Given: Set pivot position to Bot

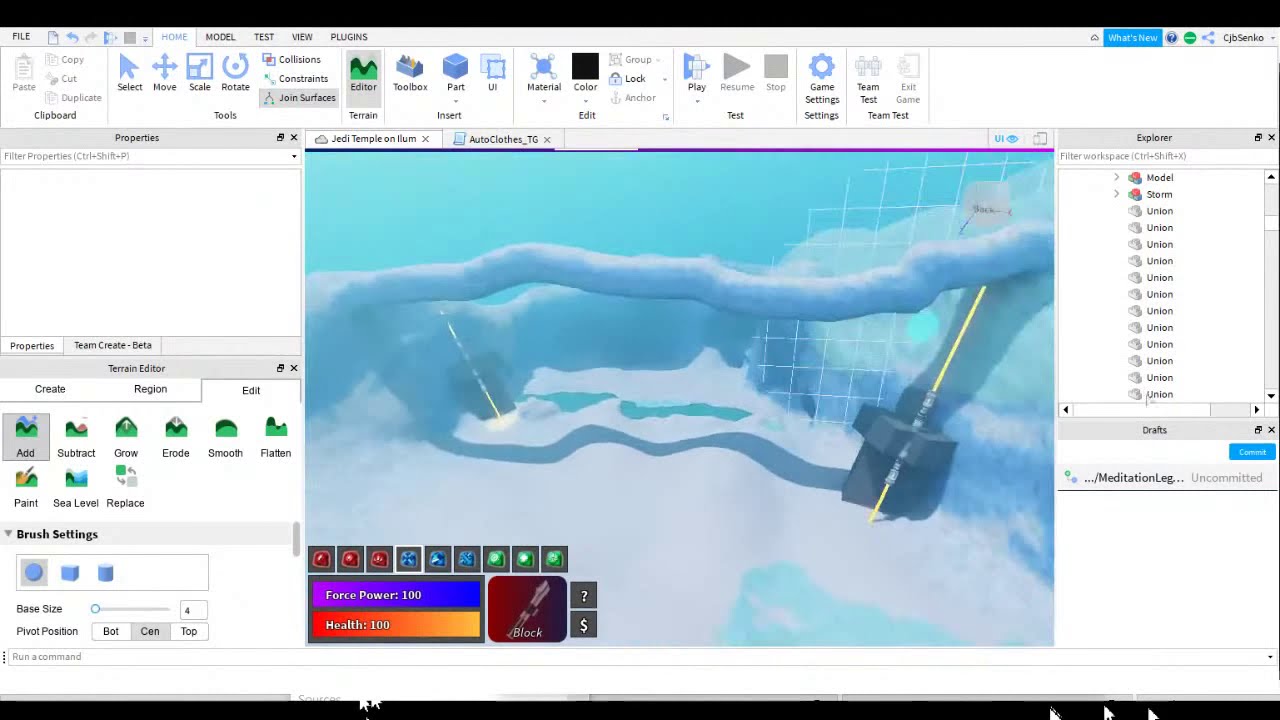Looking at the screenshot, I should (111, 631).
